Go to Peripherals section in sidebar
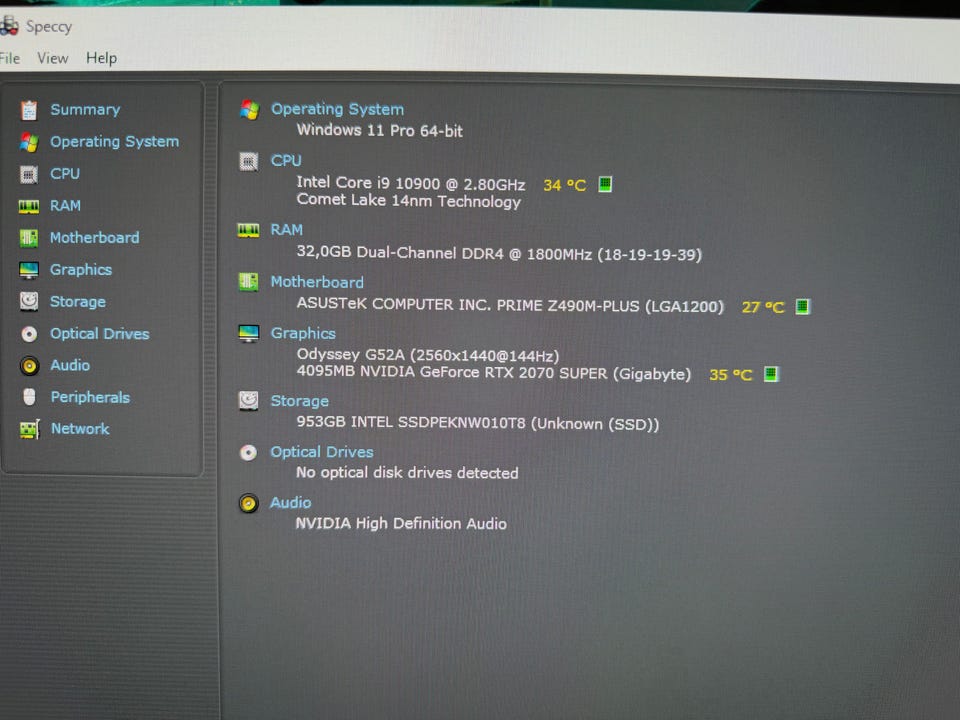Screen dimensions: 960x720 click(x=90, y=397)
